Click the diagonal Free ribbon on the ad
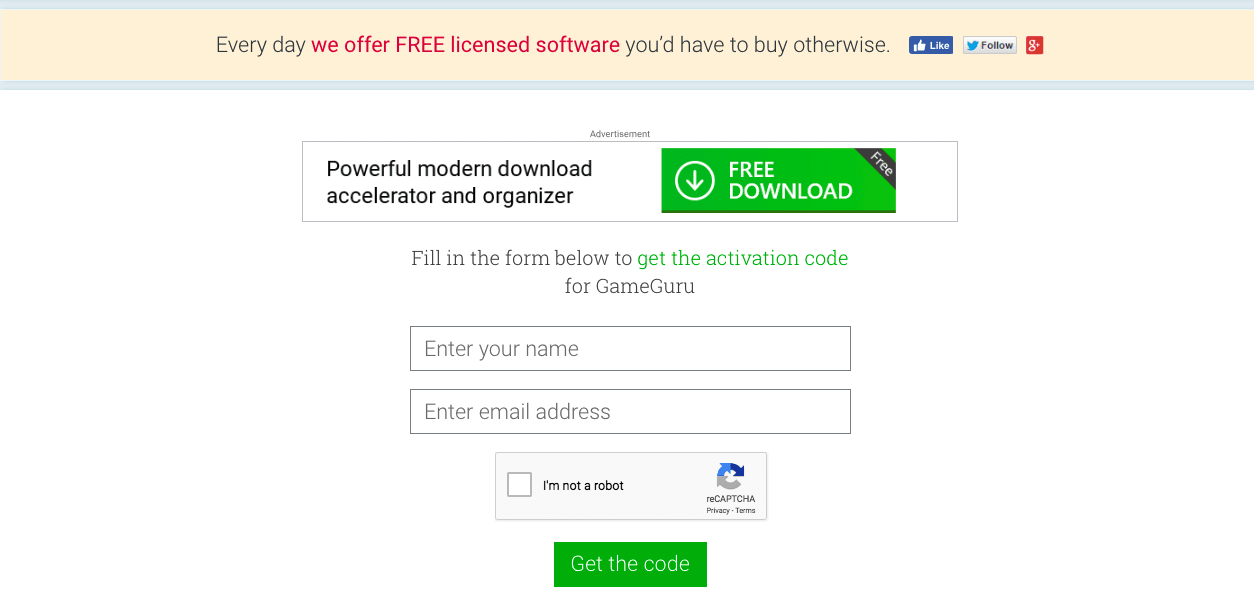 (x=878, y=166)
